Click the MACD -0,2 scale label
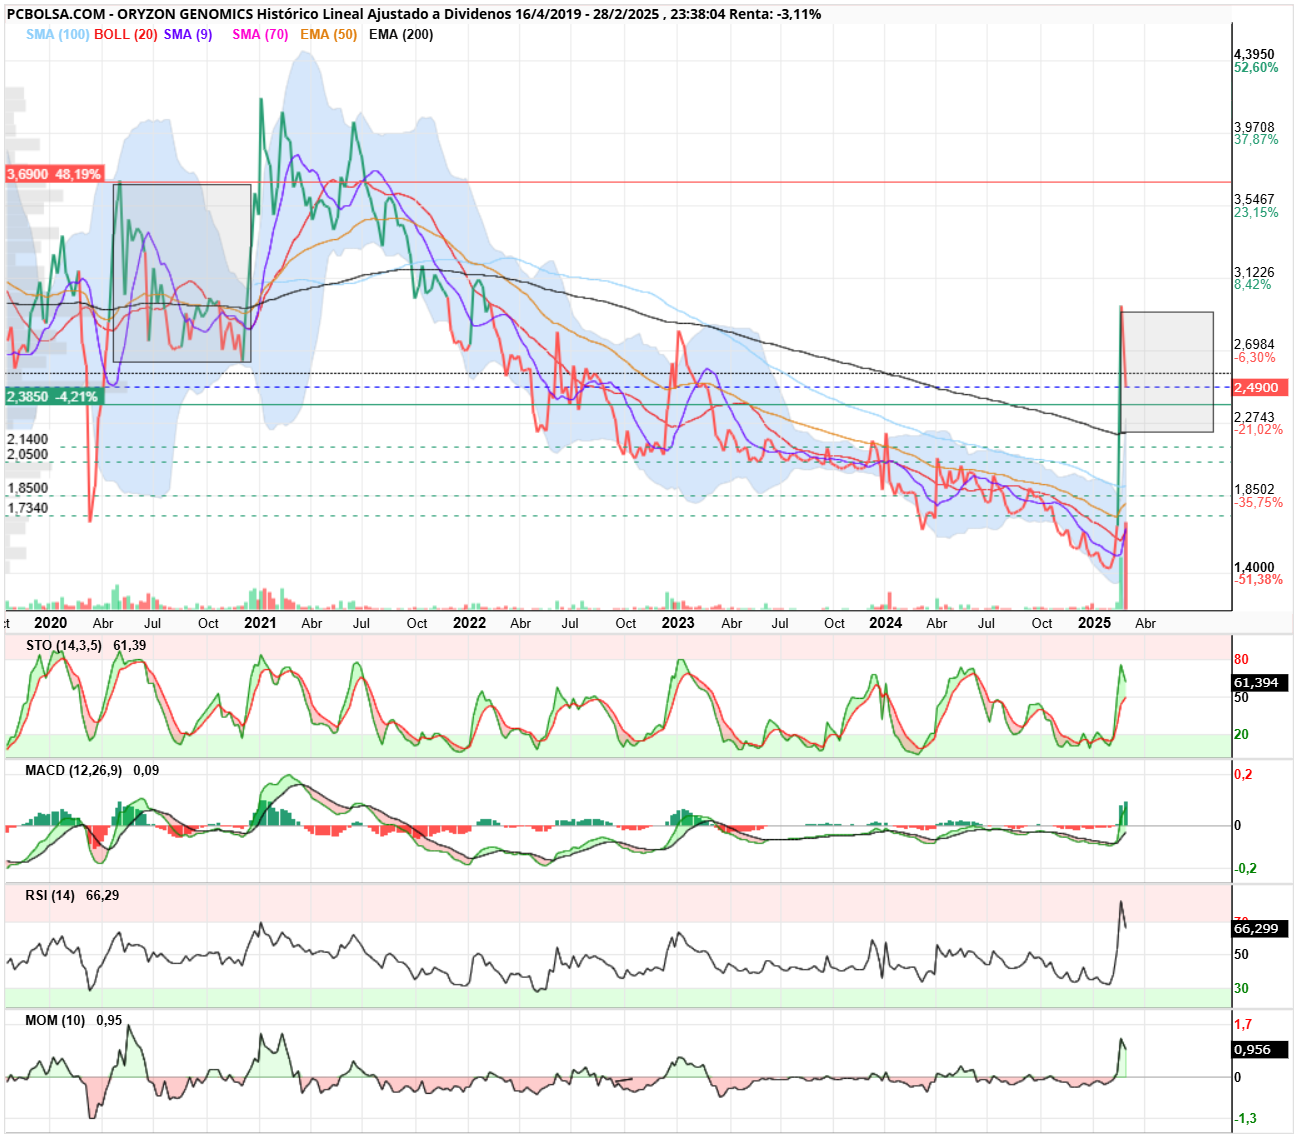The width and height of the screenshot is (1298, 1138). [x=1245, y=868]
